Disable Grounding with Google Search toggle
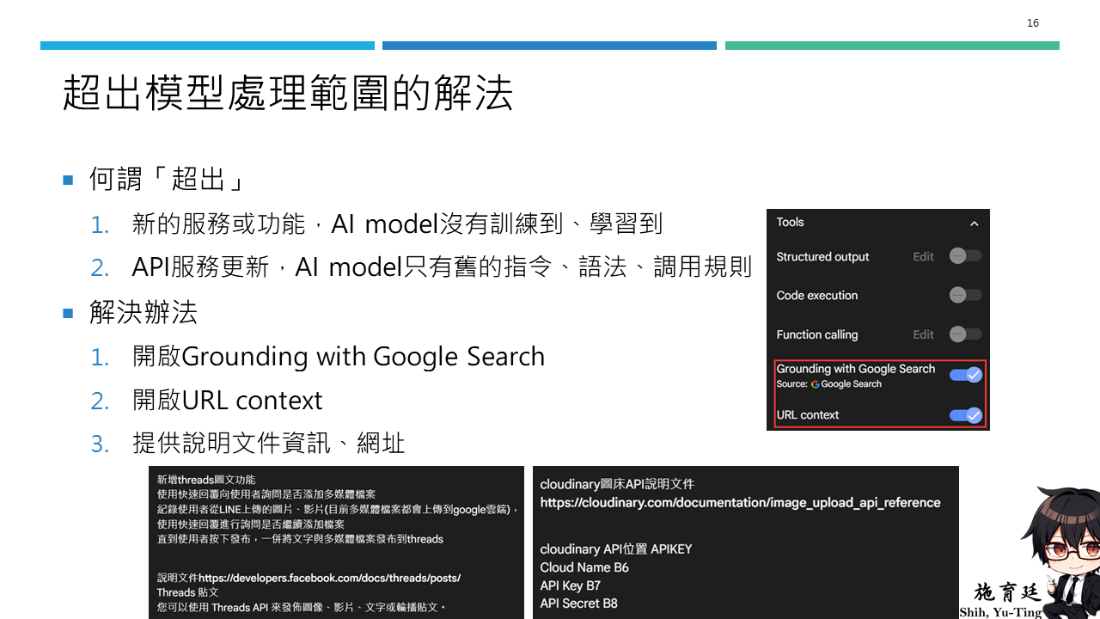 coord(965,375)
